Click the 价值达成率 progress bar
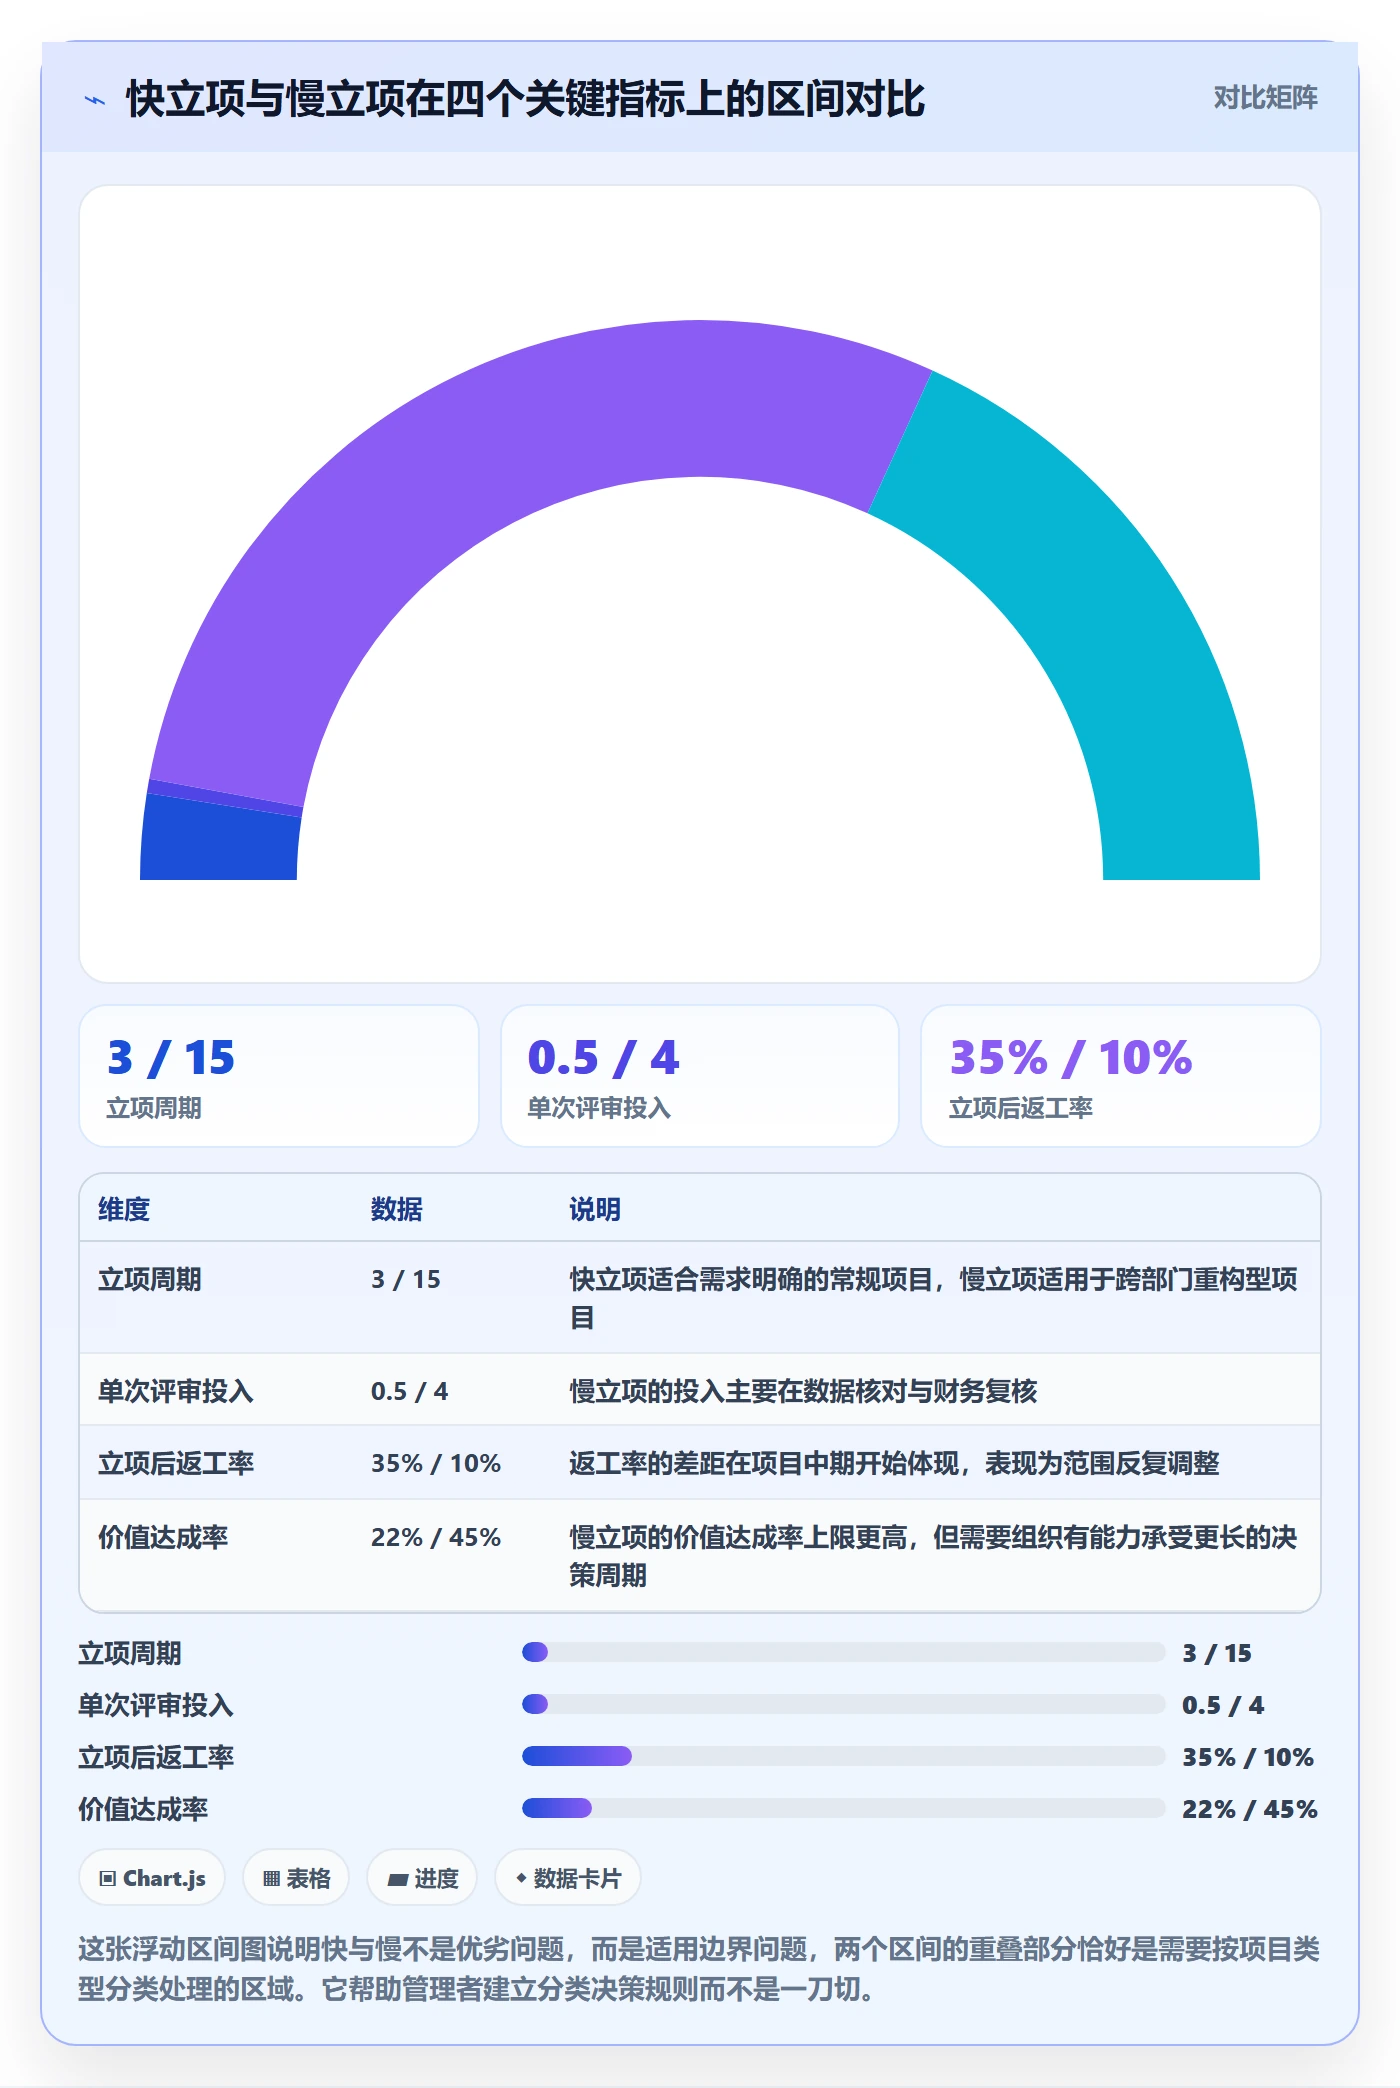The image size is (1400, 2088). [x=844, y=1808]
